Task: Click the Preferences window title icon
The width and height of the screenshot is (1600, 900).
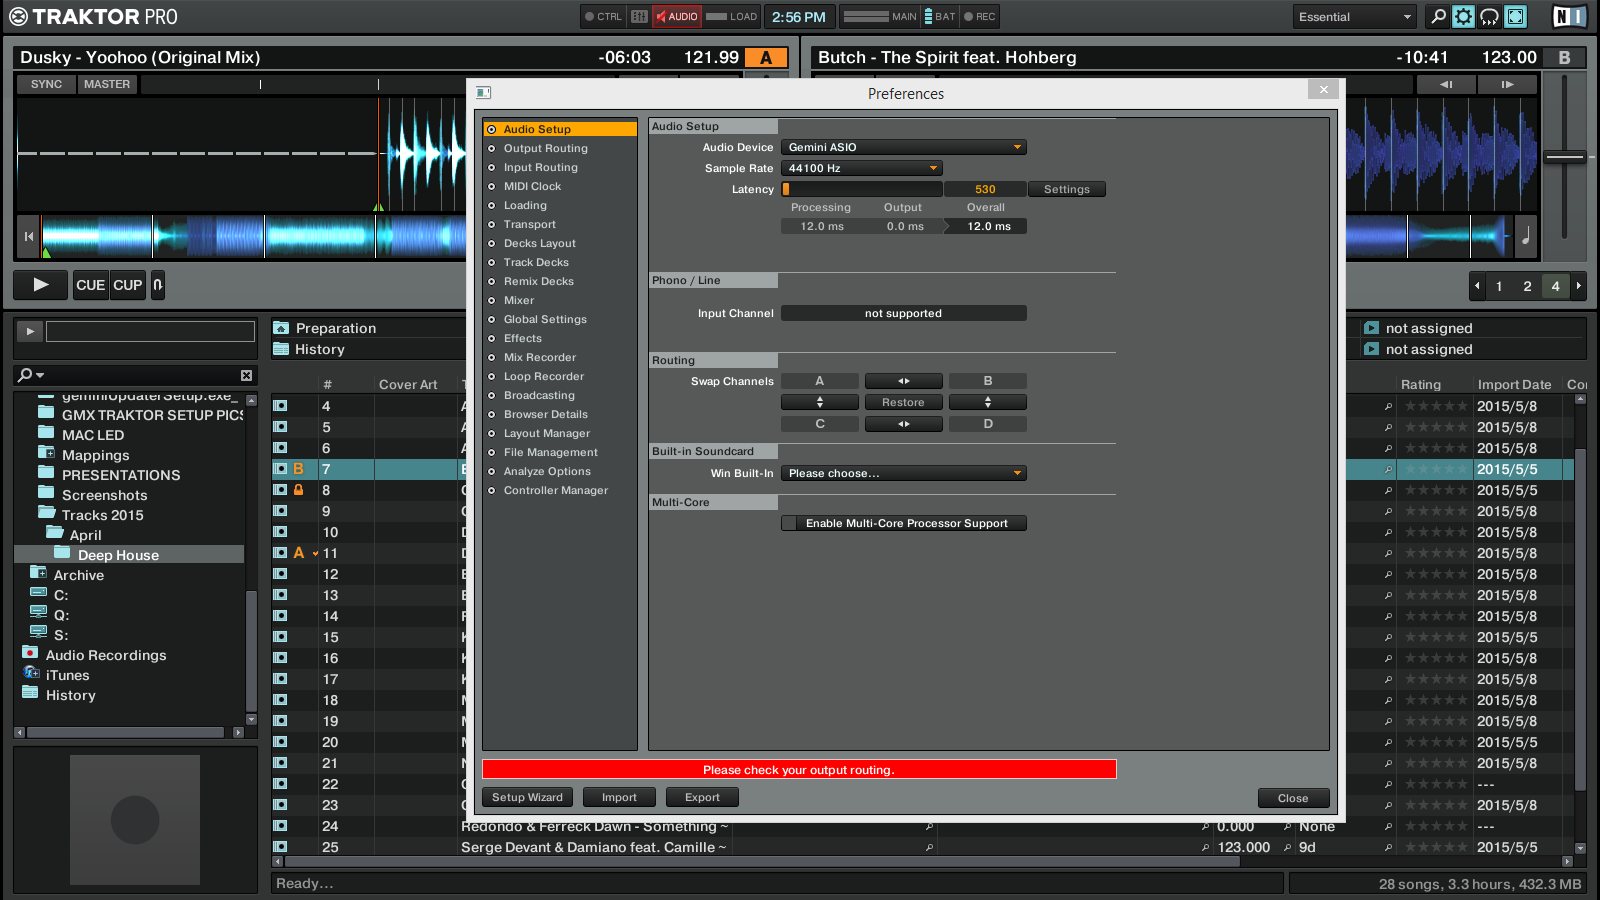Action: click(483, 92)
